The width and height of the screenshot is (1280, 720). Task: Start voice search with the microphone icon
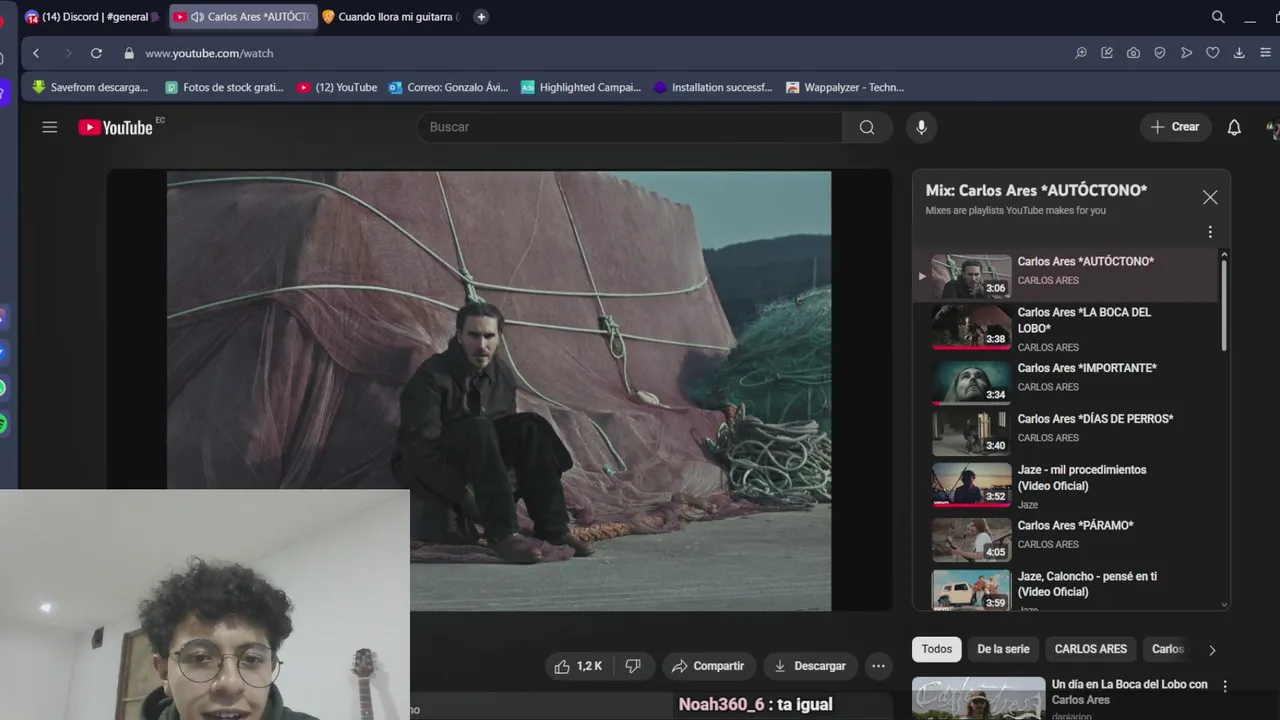coord(921,127)
